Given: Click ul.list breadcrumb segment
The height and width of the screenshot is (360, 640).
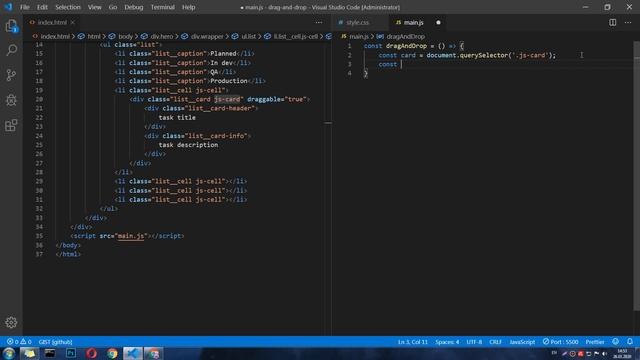Looking at the screenshot, I should click(x=248, y=36).
